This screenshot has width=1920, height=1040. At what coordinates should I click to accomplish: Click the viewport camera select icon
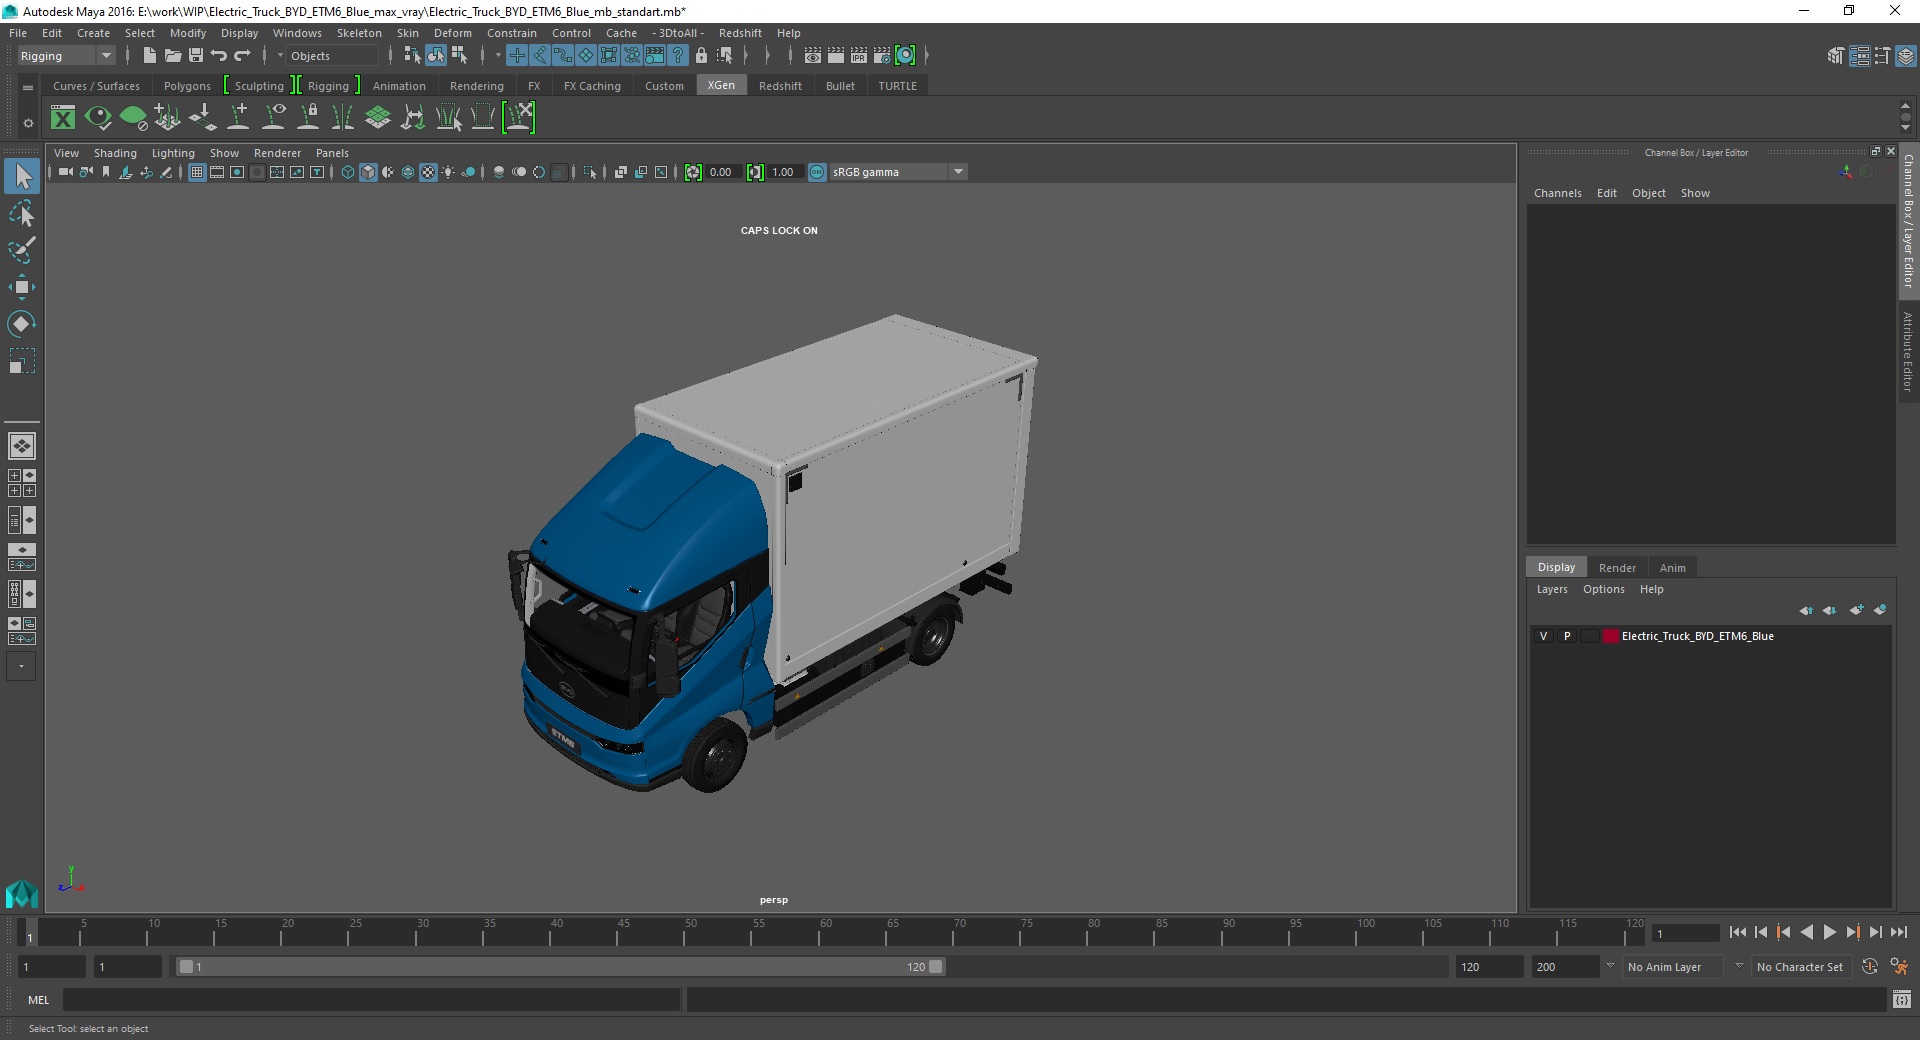click(x=65, y=172)
